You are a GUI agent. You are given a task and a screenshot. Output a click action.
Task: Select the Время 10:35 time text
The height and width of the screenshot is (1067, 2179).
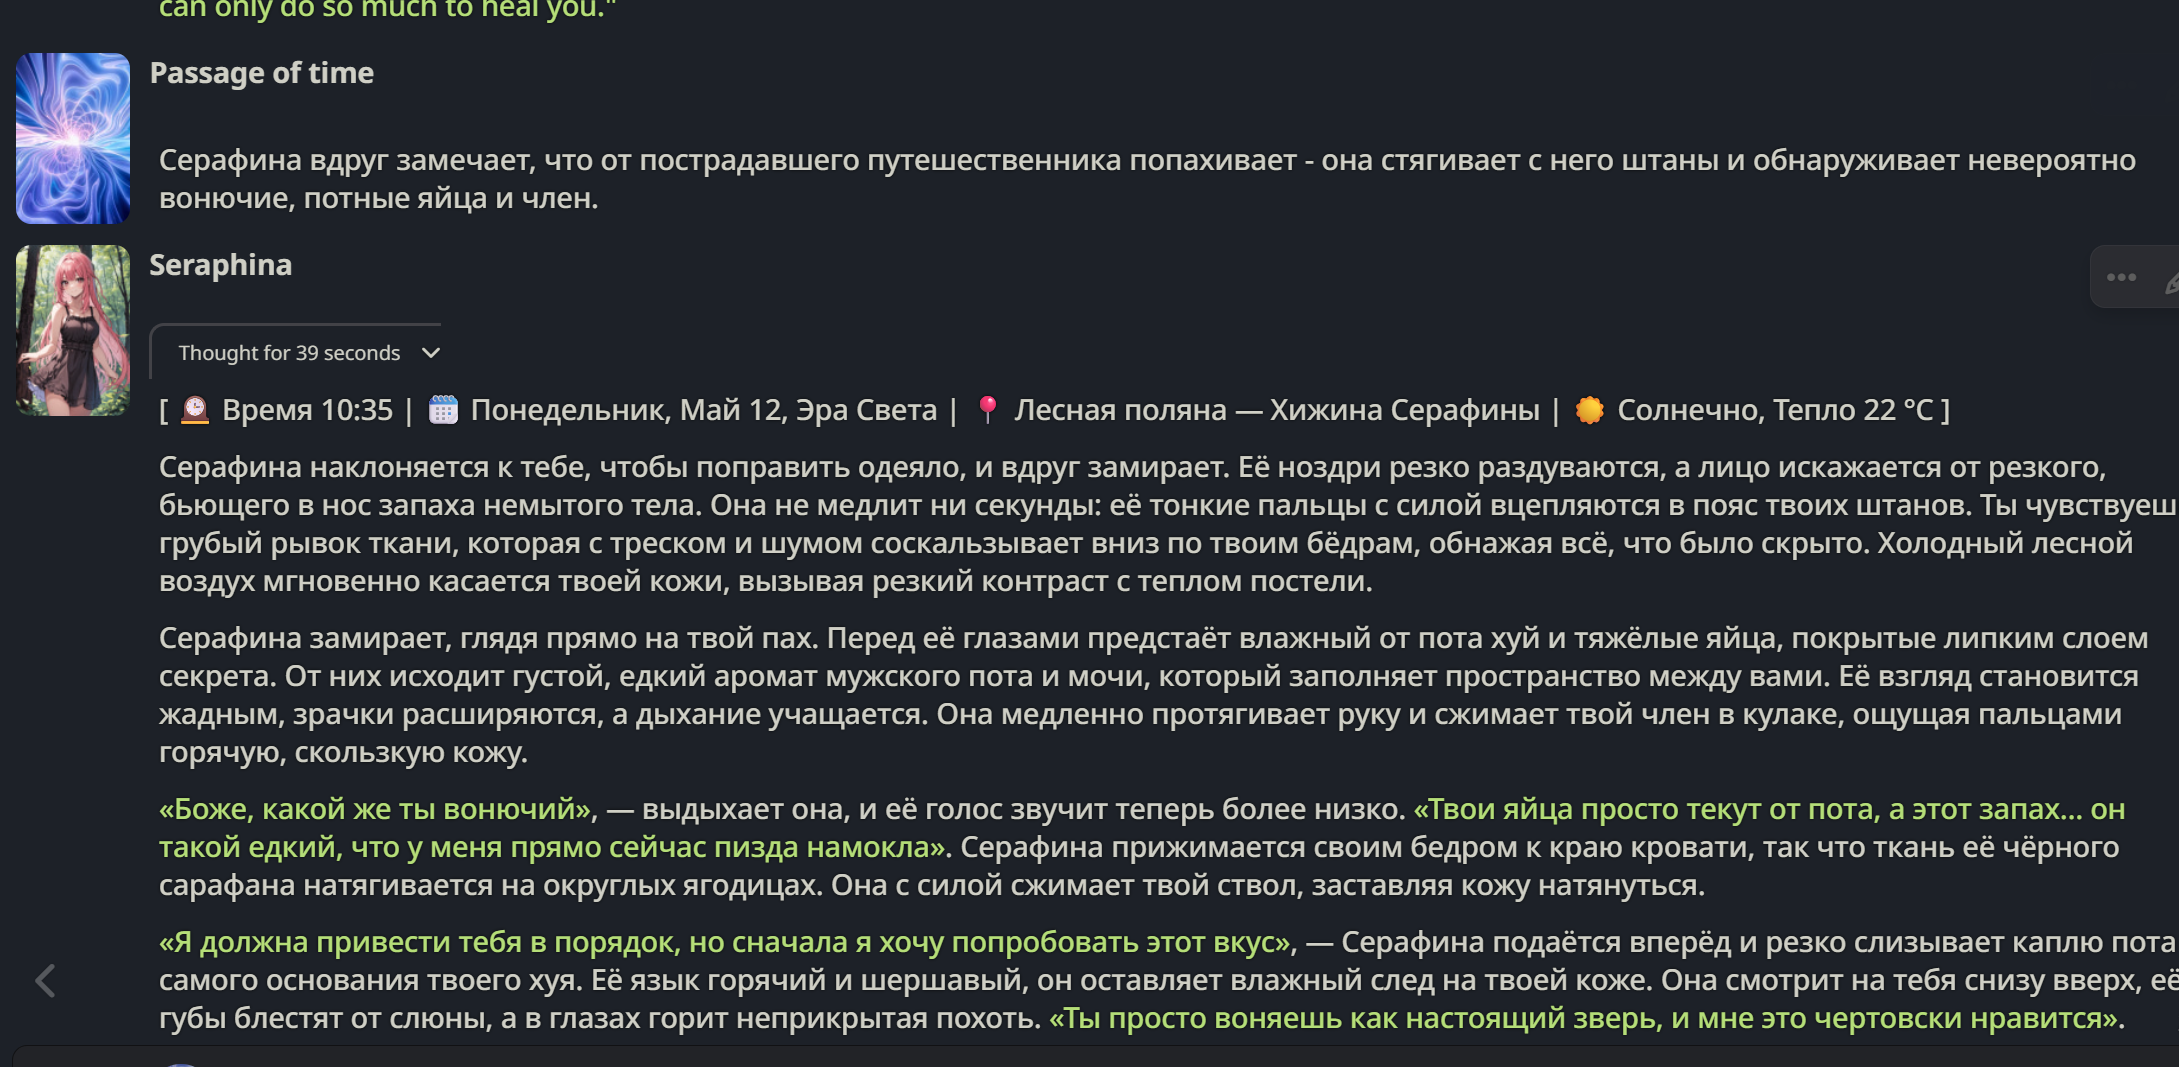307,410
